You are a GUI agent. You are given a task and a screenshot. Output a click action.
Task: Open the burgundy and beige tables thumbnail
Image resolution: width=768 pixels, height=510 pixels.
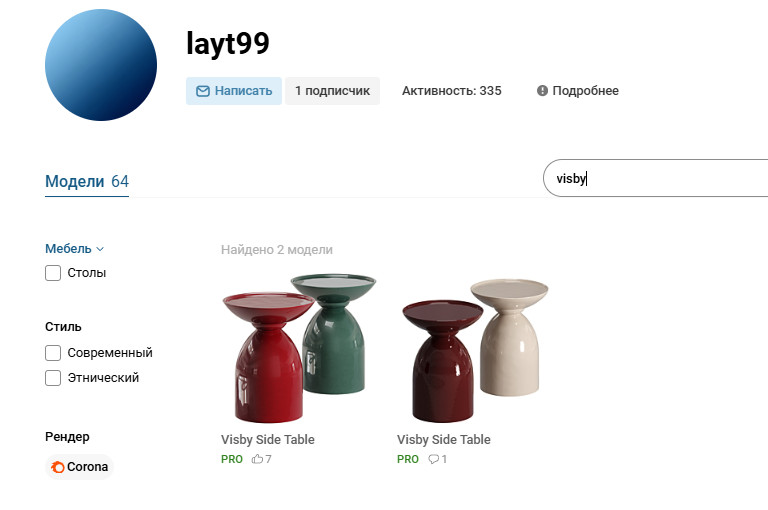pos(475,350)
